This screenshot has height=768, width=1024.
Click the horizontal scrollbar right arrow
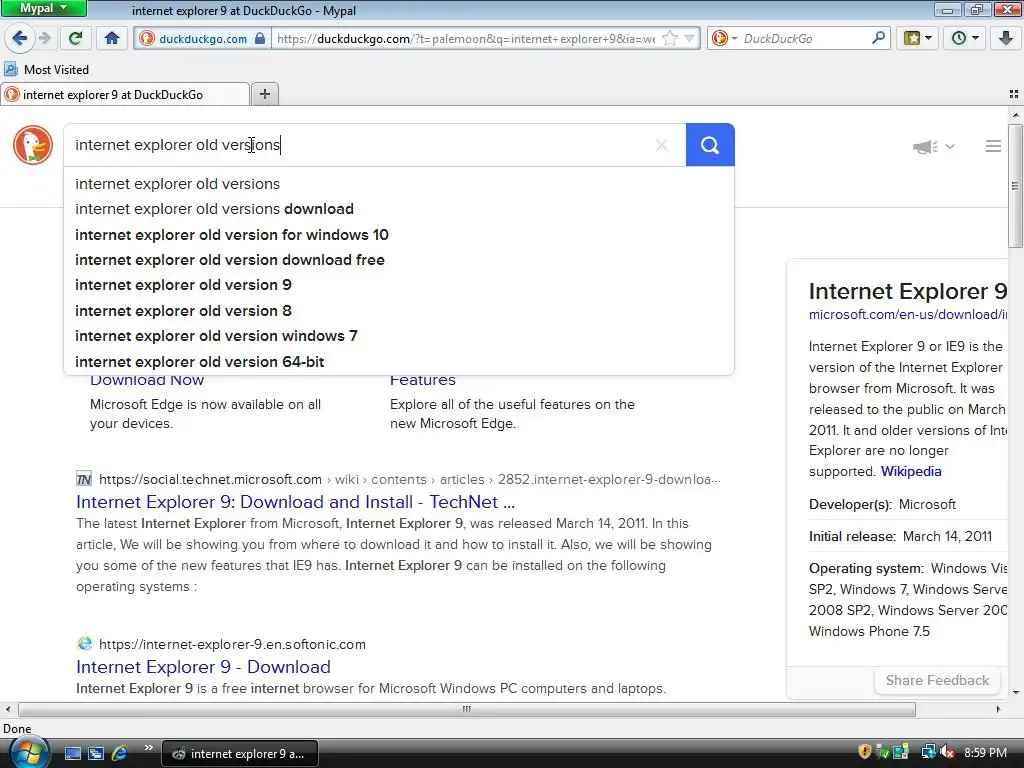[x=998, y=709]
